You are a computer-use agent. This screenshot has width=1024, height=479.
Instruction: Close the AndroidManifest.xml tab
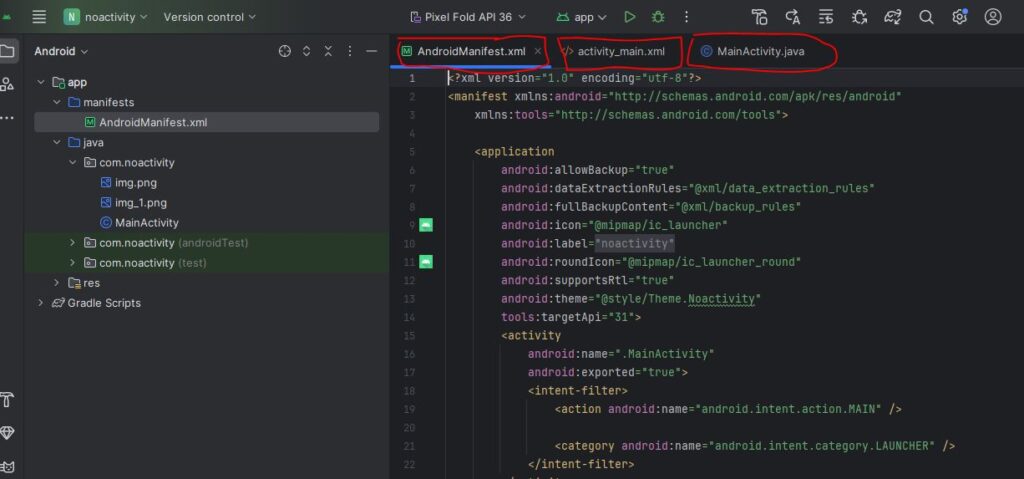[x=538, y=51]
